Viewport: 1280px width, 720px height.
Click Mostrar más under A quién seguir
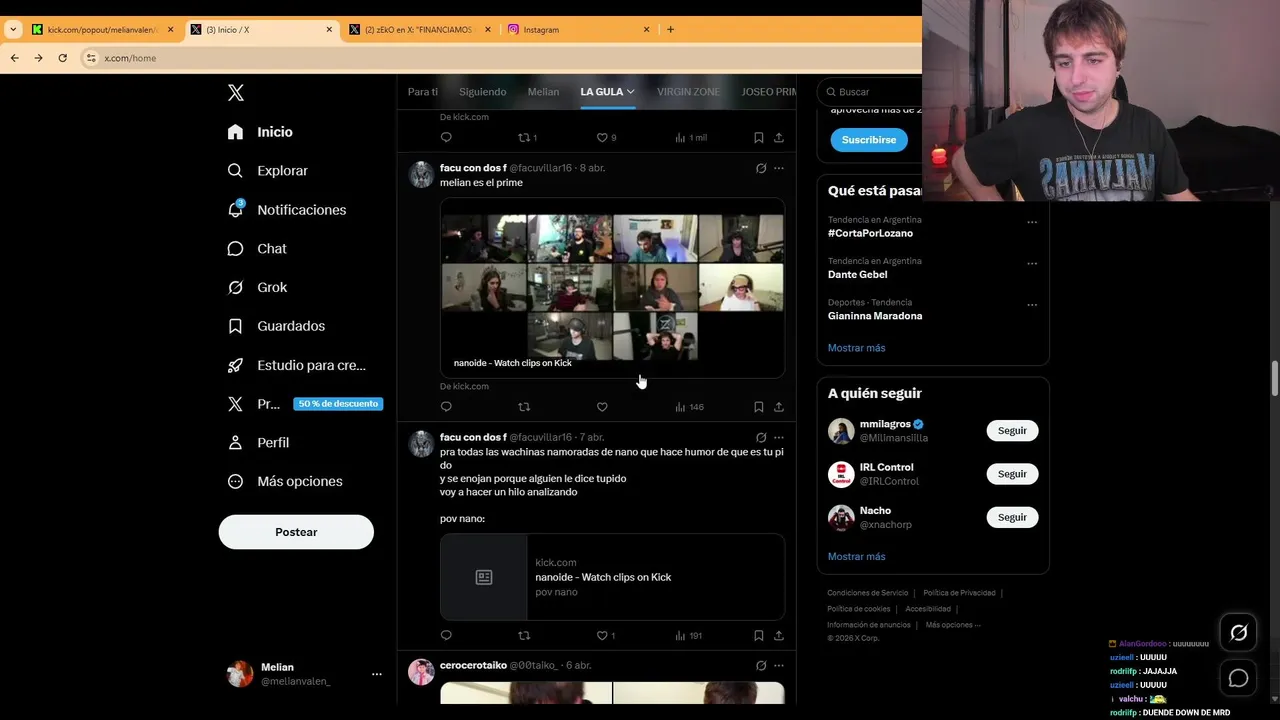tap(856, 557)
